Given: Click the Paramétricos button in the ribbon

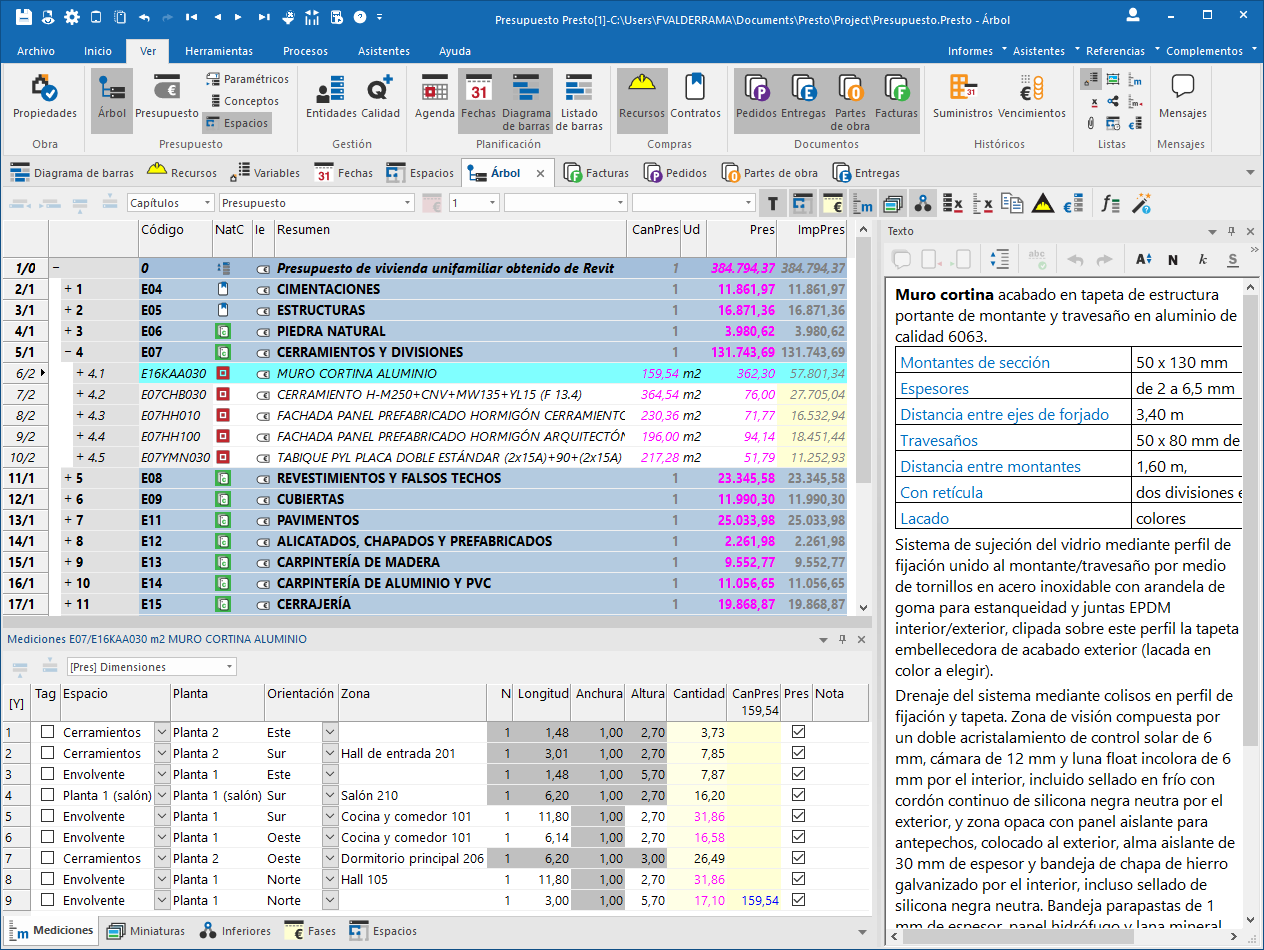Looking at the screenshot, I should pyautogui.click(x=247, y=79).
